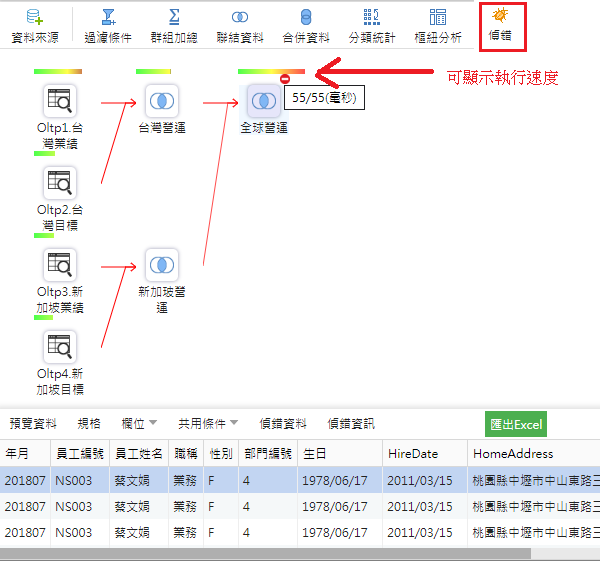Click the 新加玻營運 join node

click(162, 265)
